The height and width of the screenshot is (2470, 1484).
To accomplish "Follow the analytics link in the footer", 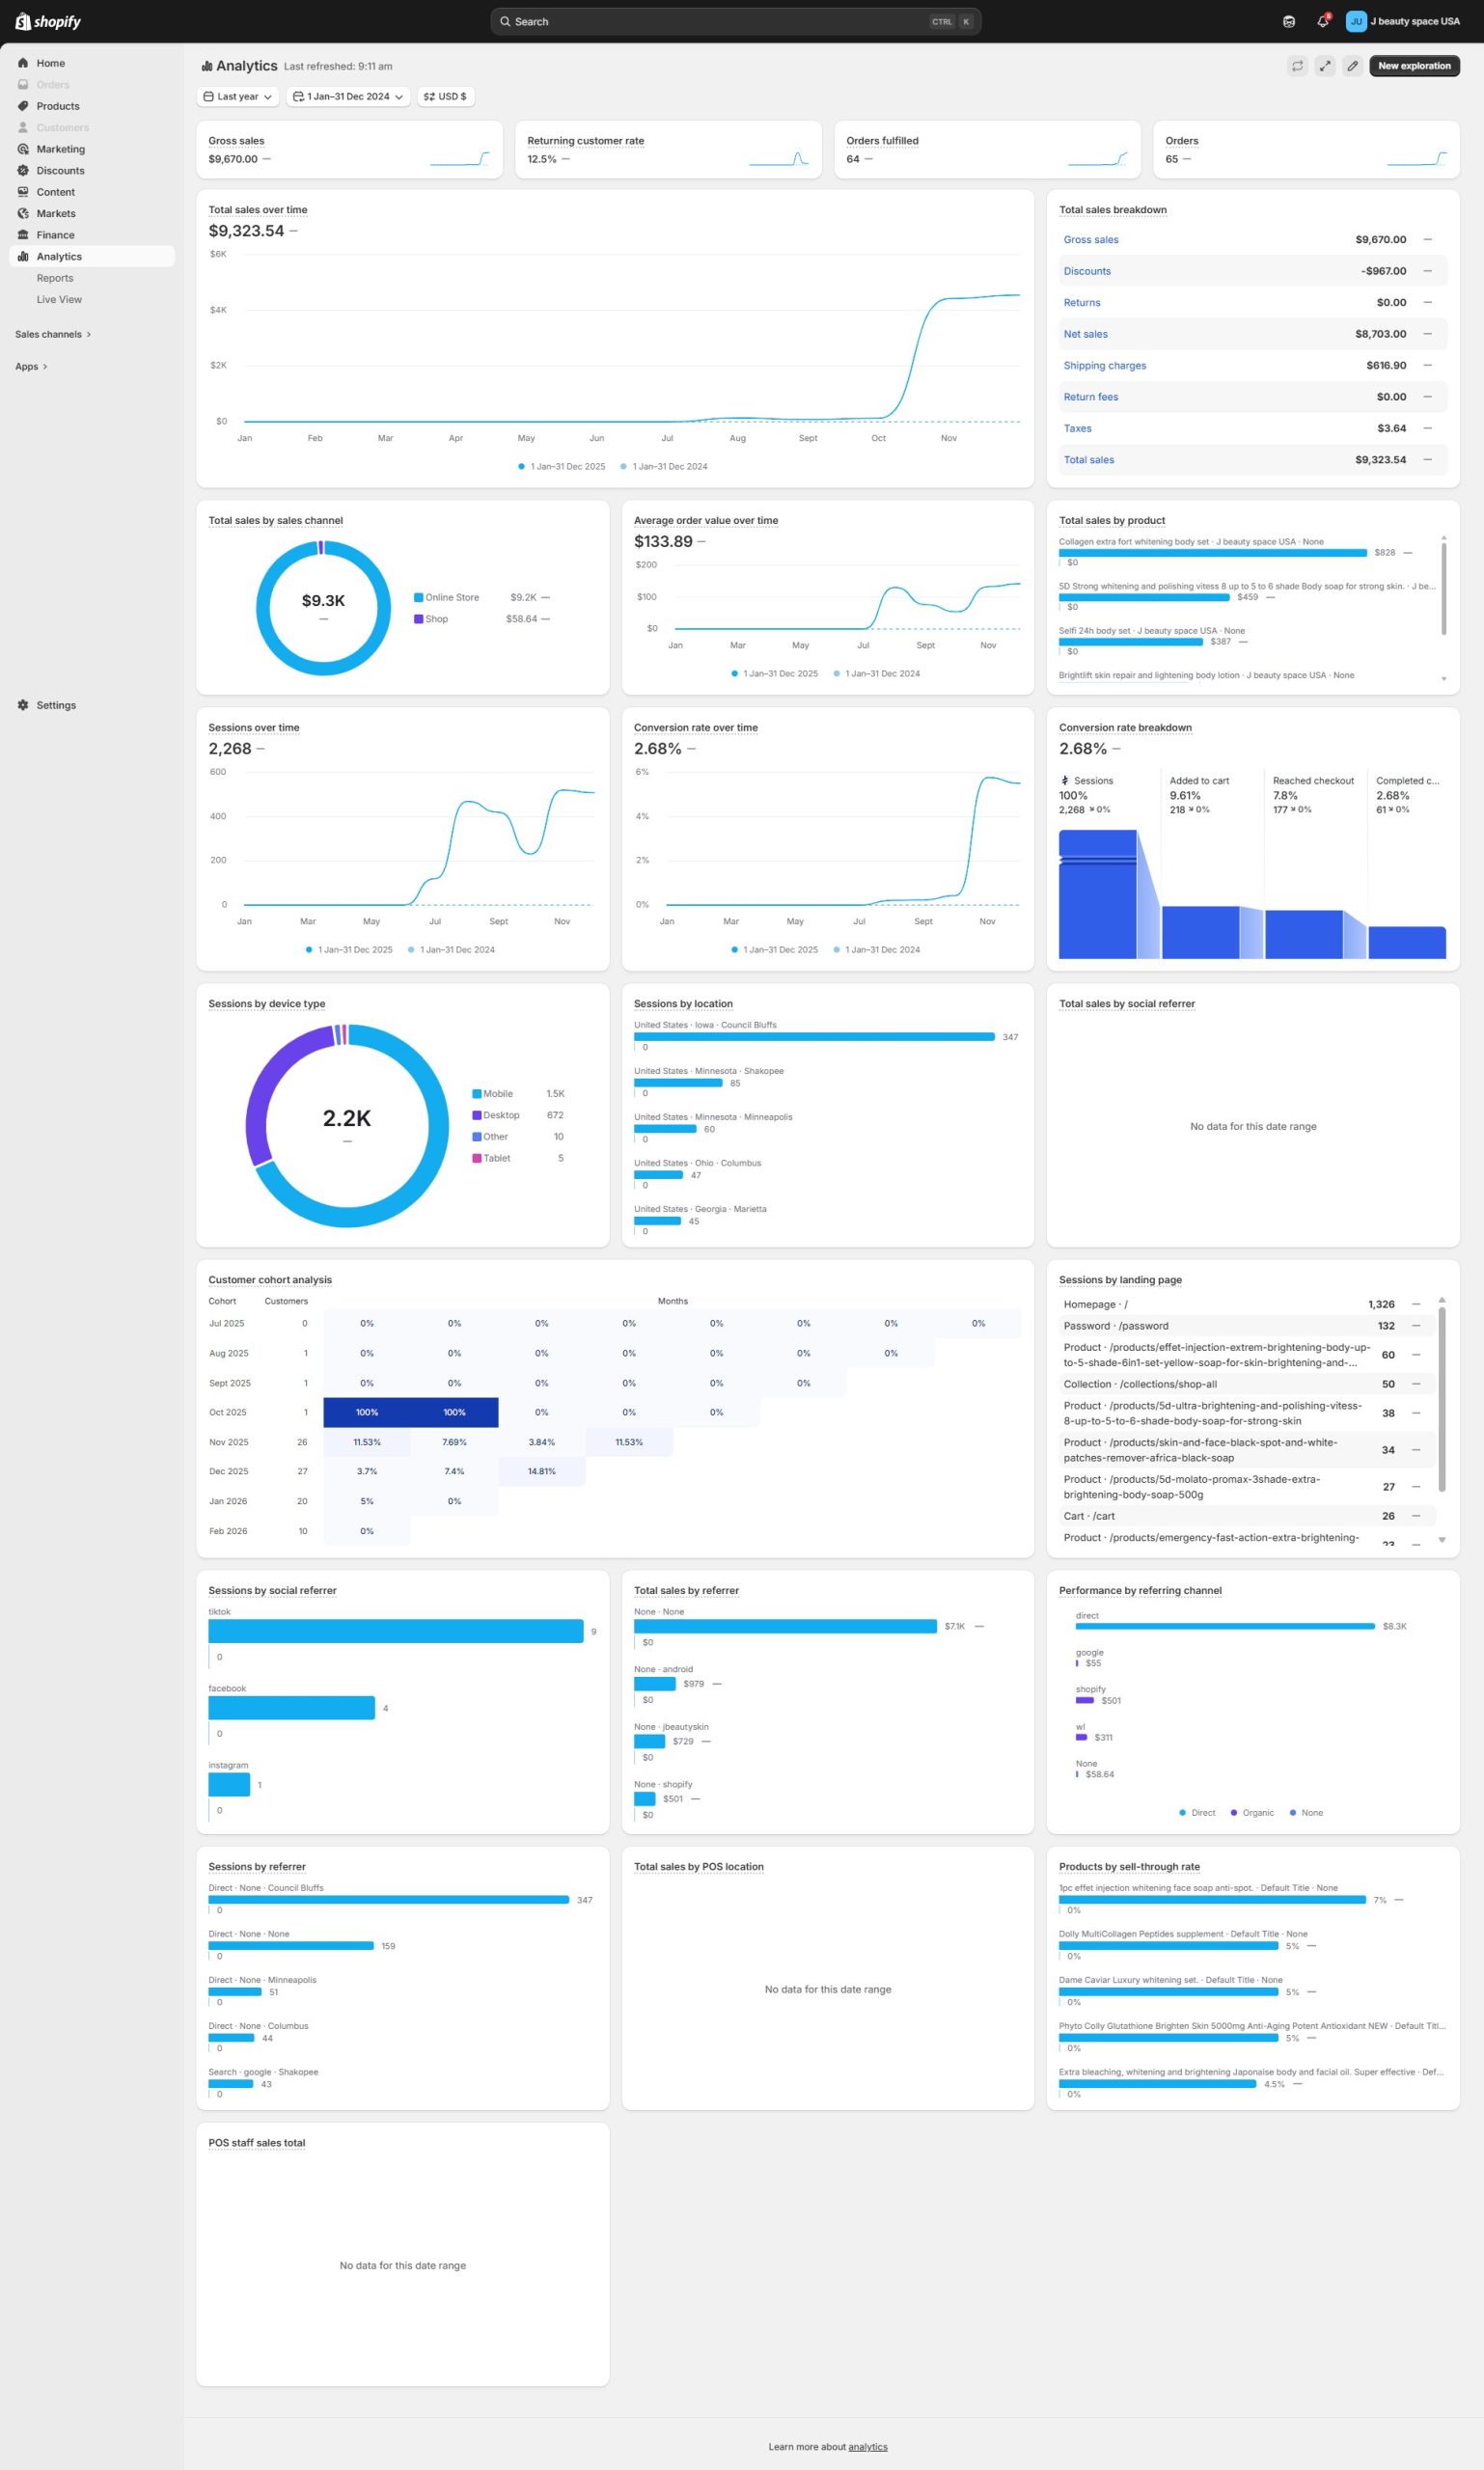I will point(867,2446).
